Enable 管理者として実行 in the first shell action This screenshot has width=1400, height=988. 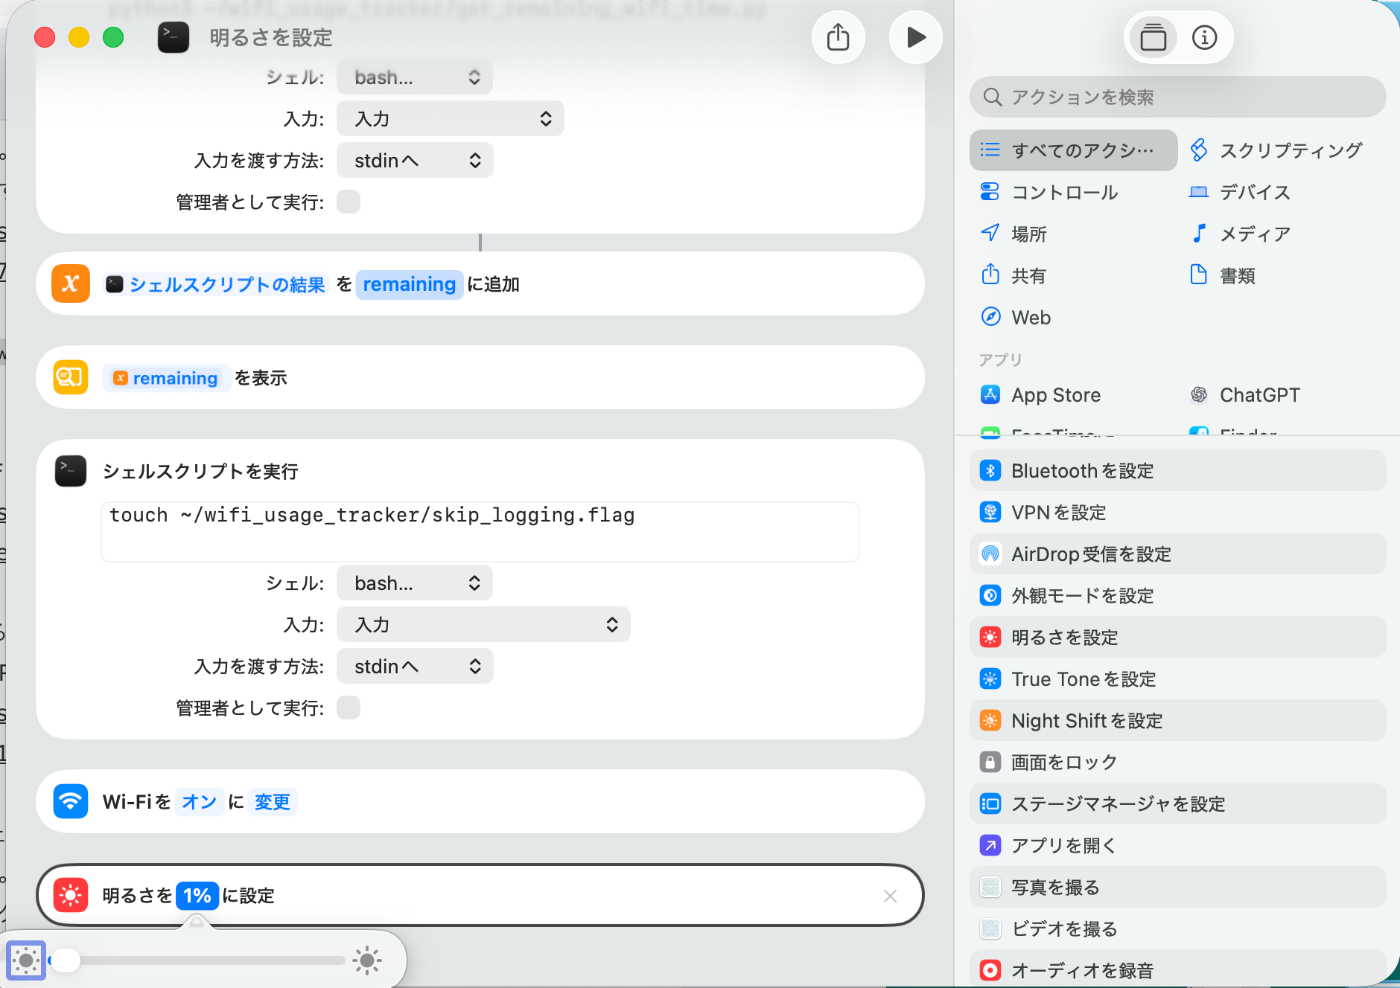click(x=348, y=202)
